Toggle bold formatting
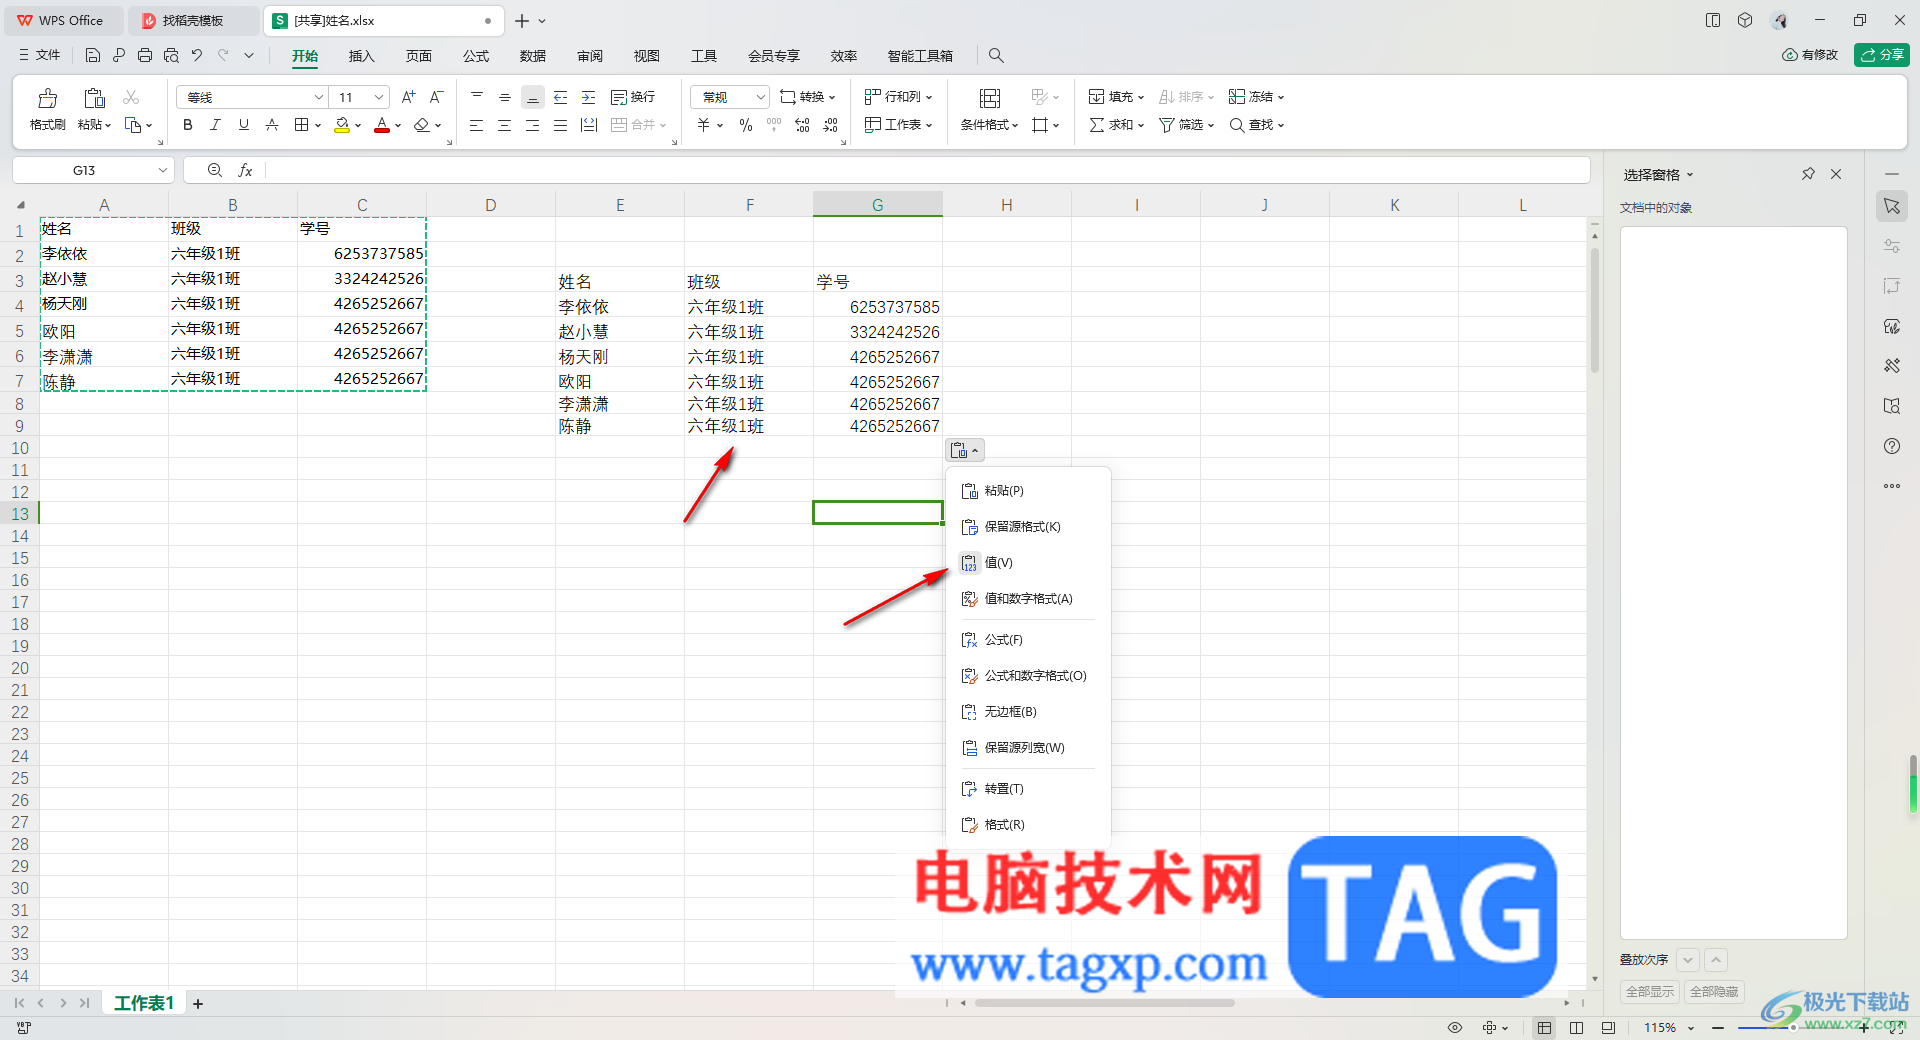 tap(187, 125)
